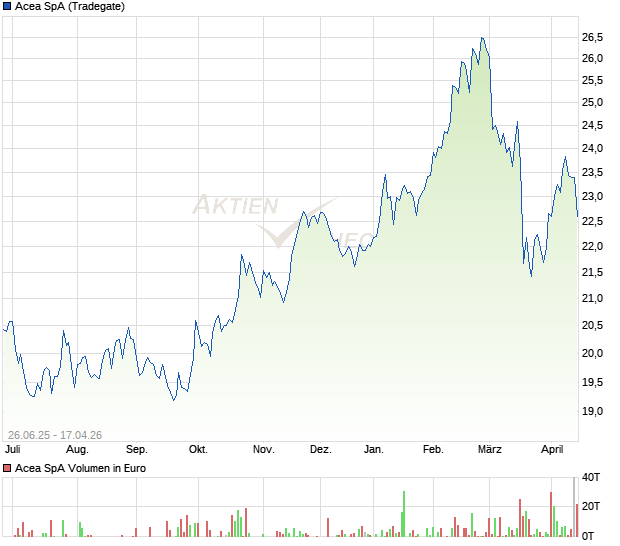Click the date range '26.06.25 - 17.04.26'
The image size is (620, 546).
(x=55, y=435)
